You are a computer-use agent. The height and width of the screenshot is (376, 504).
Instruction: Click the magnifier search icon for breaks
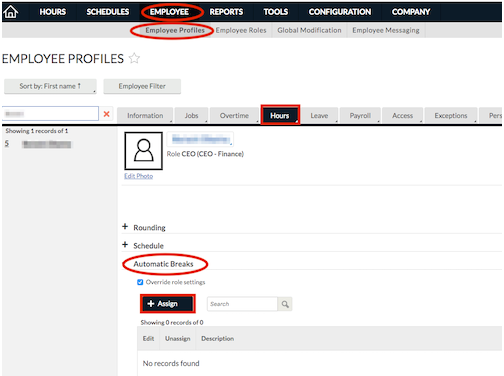point(285,304)
